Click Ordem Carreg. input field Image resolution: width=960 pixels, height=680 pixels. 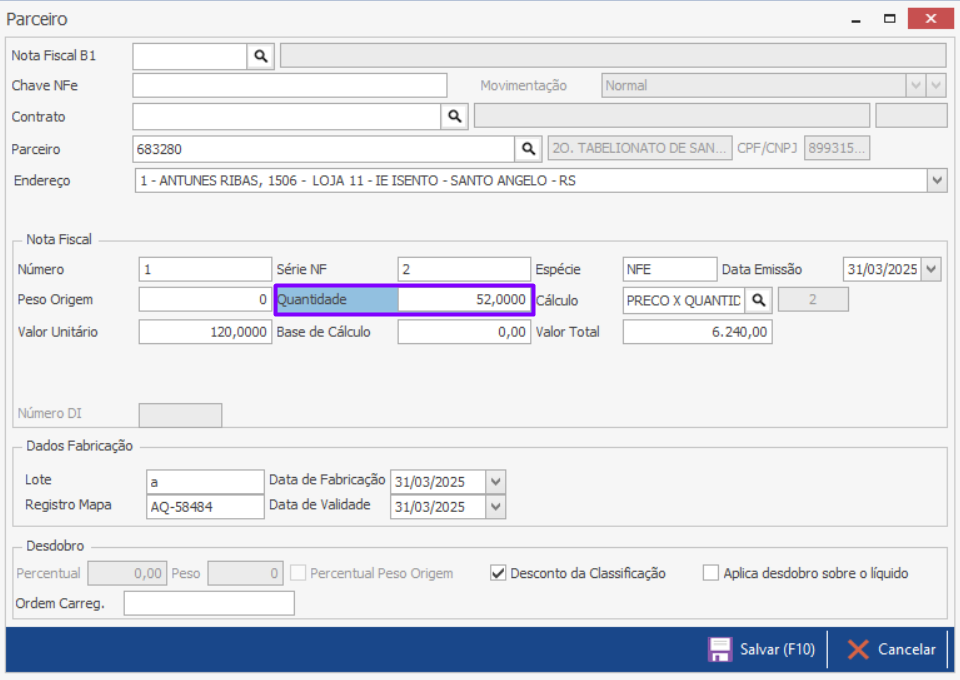[209, 603]
